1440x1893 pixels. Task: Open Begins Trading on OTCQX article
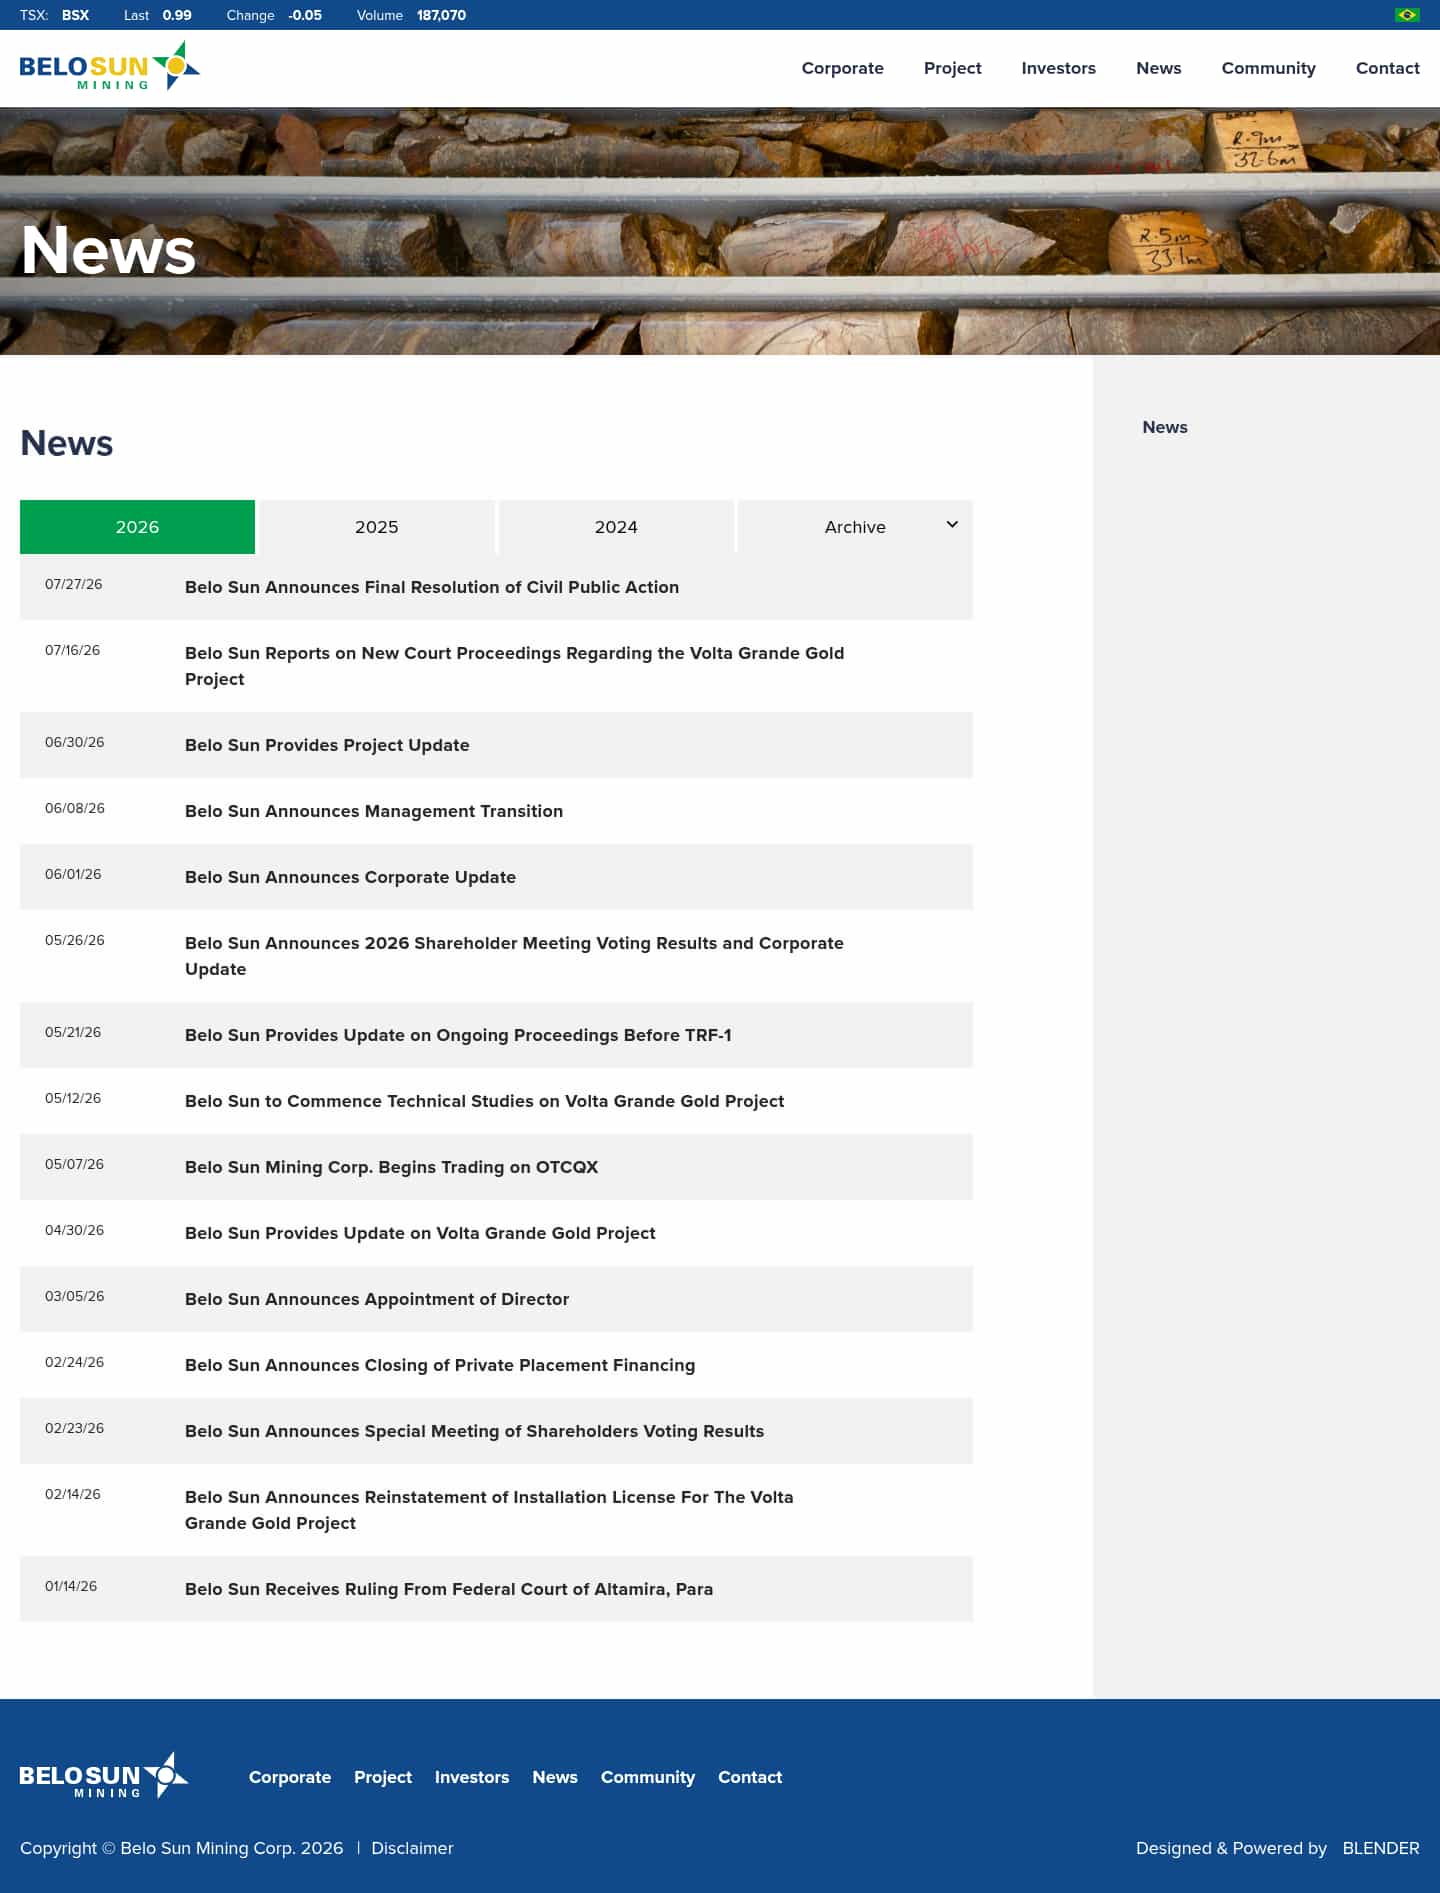[392, 1167]
